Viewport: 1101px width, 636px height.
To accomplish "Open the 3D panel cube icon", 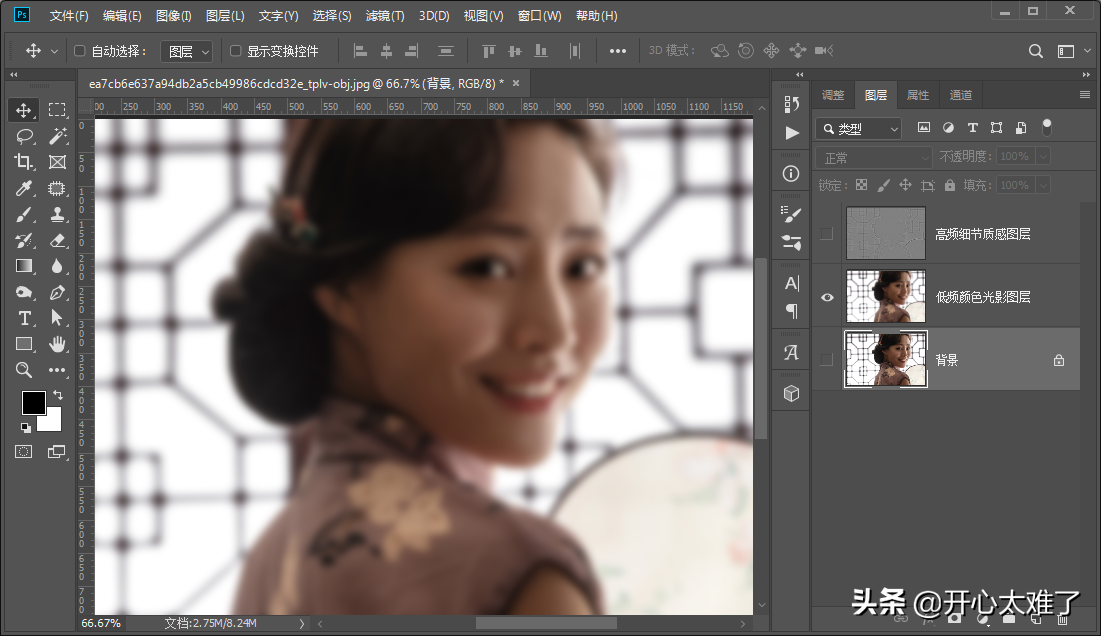I will point(791,394).
